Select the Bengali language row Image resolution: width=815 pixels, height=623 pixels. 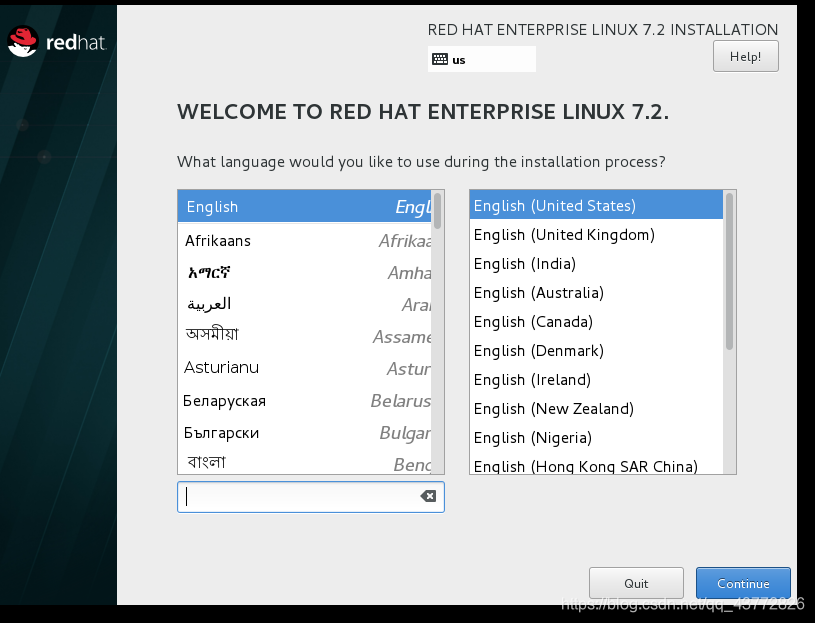coord(305,461)
